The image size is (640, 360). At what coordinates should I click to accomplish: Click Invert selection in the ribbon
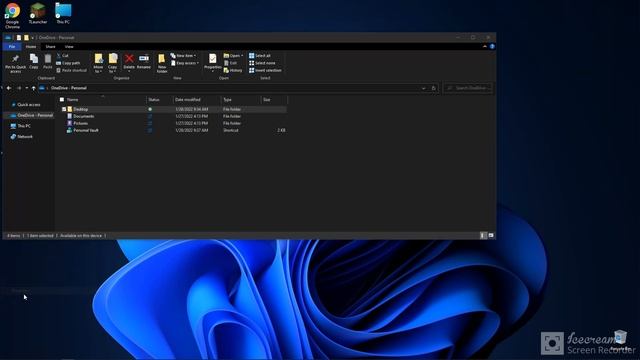pyautogui.click(x=265, y=70)
